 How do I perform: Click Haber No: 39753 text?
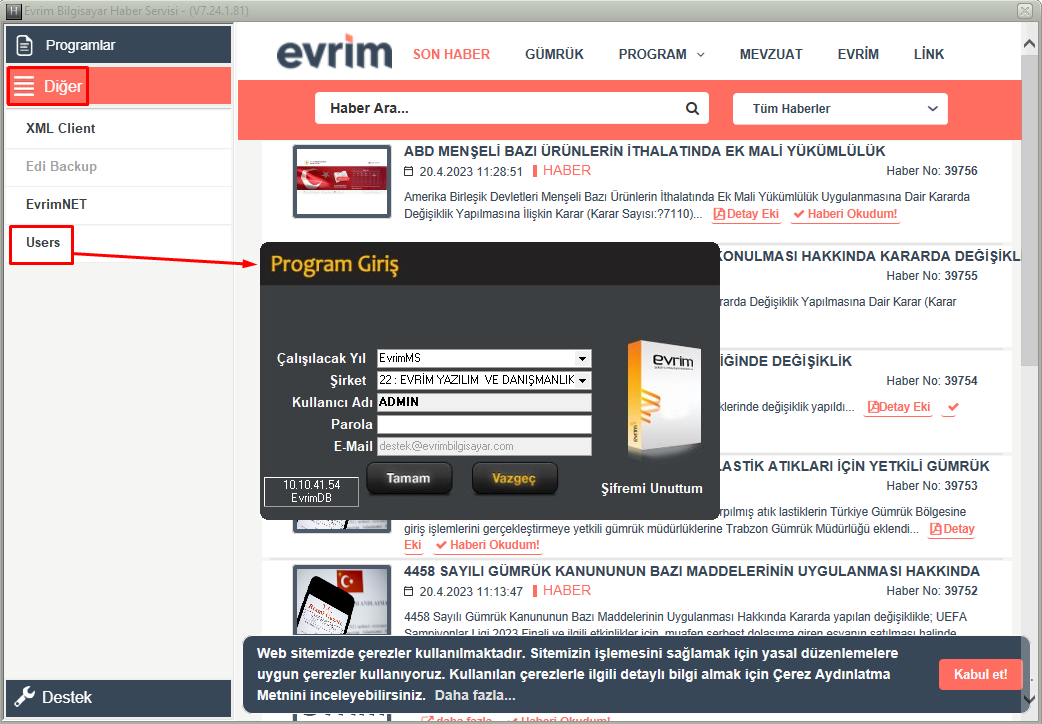coord(932,486)
